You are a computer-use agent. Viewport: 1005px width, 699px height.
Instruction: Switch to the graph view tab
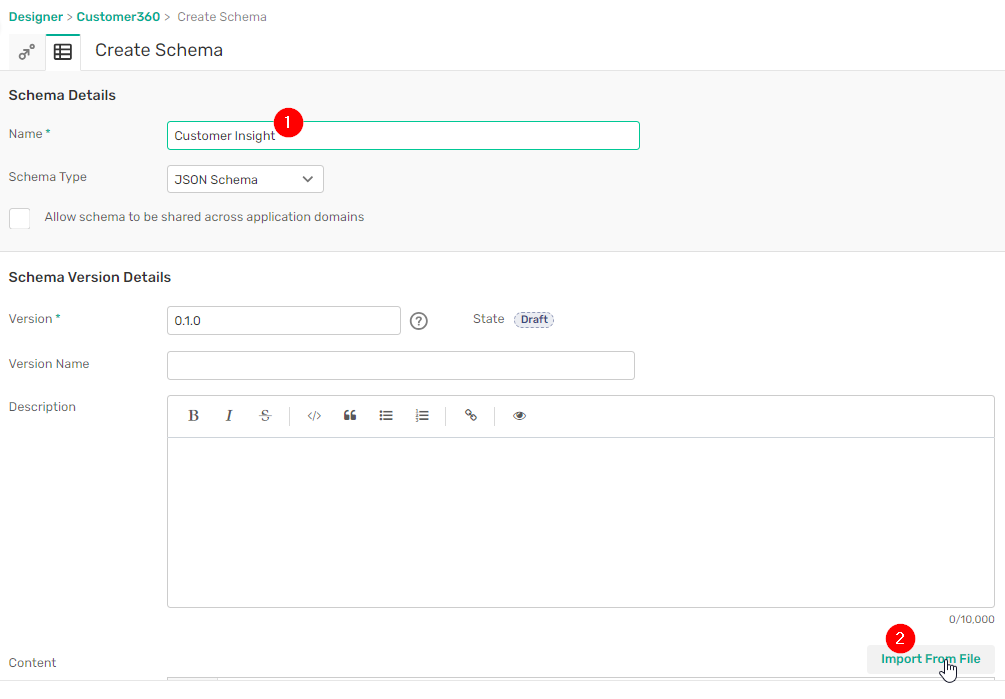click(27, 52)
